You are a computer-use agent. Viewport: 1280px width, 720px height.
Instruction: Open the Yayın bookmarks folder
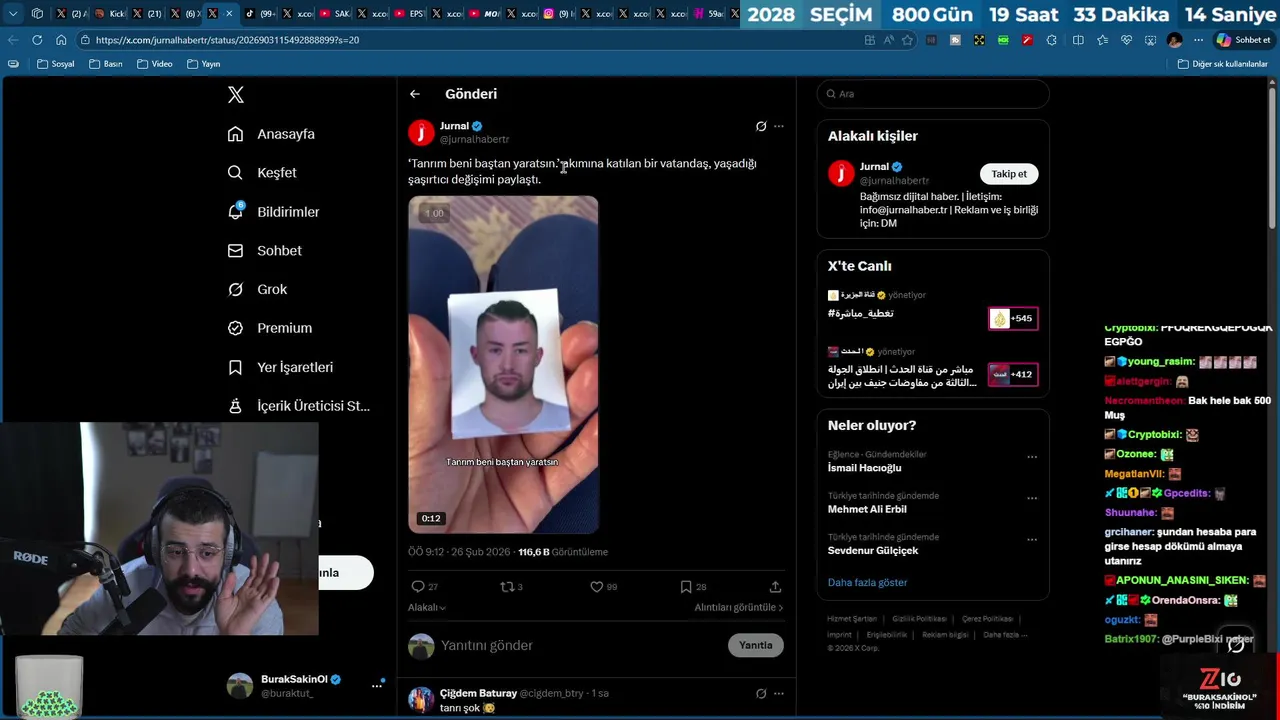coord(204,64)
